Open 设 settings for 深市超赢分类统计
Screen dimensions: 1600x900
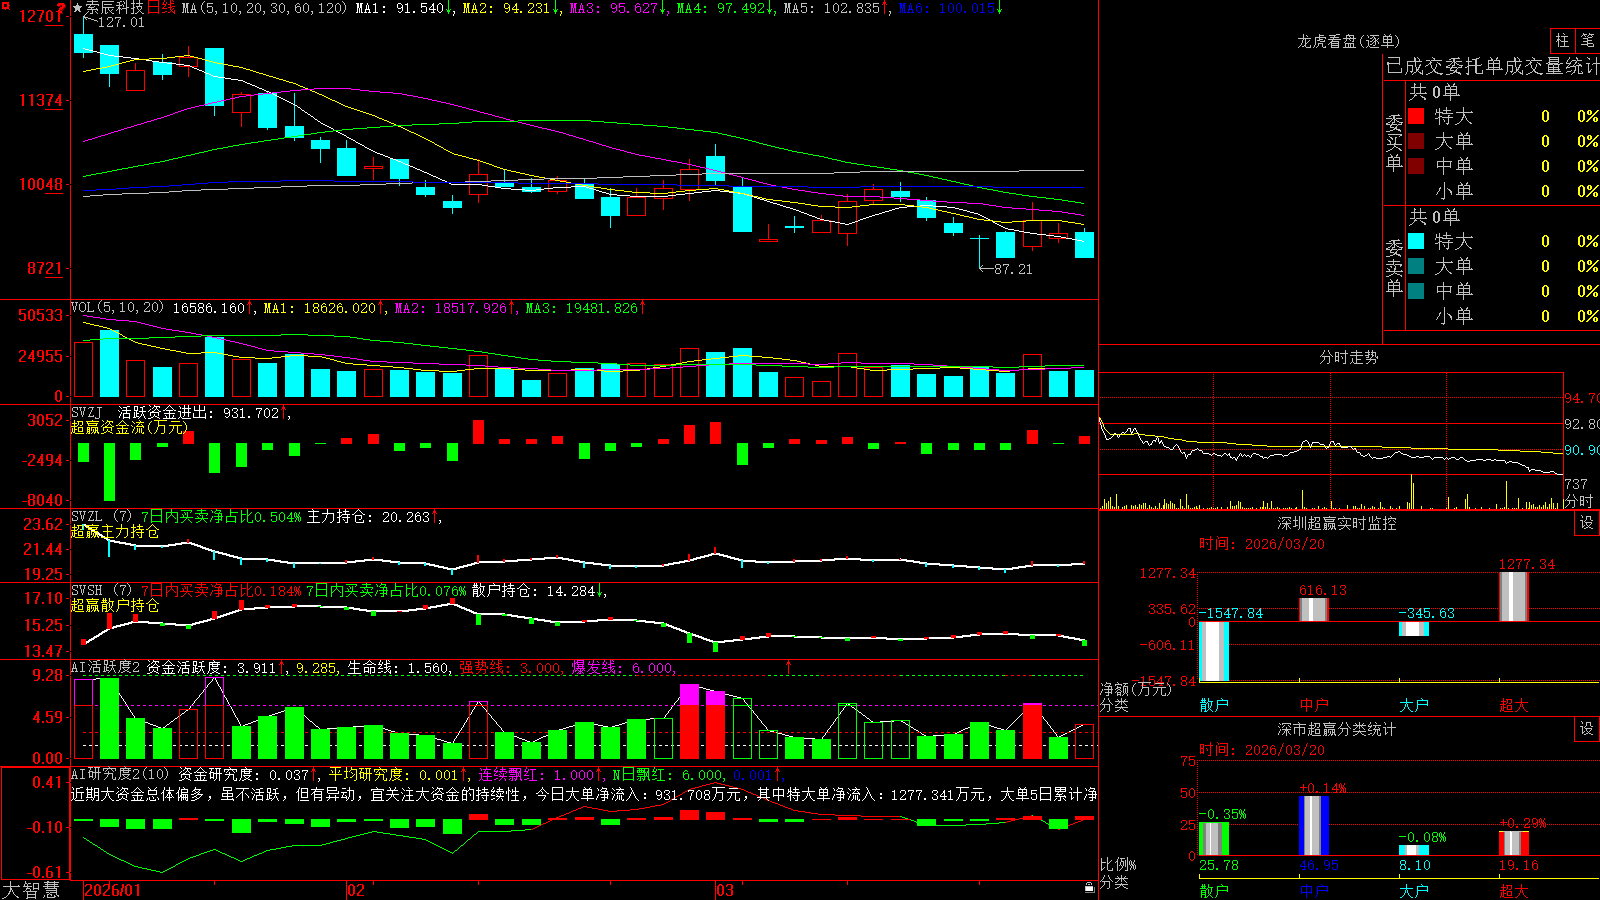[x=1587, y=729]
